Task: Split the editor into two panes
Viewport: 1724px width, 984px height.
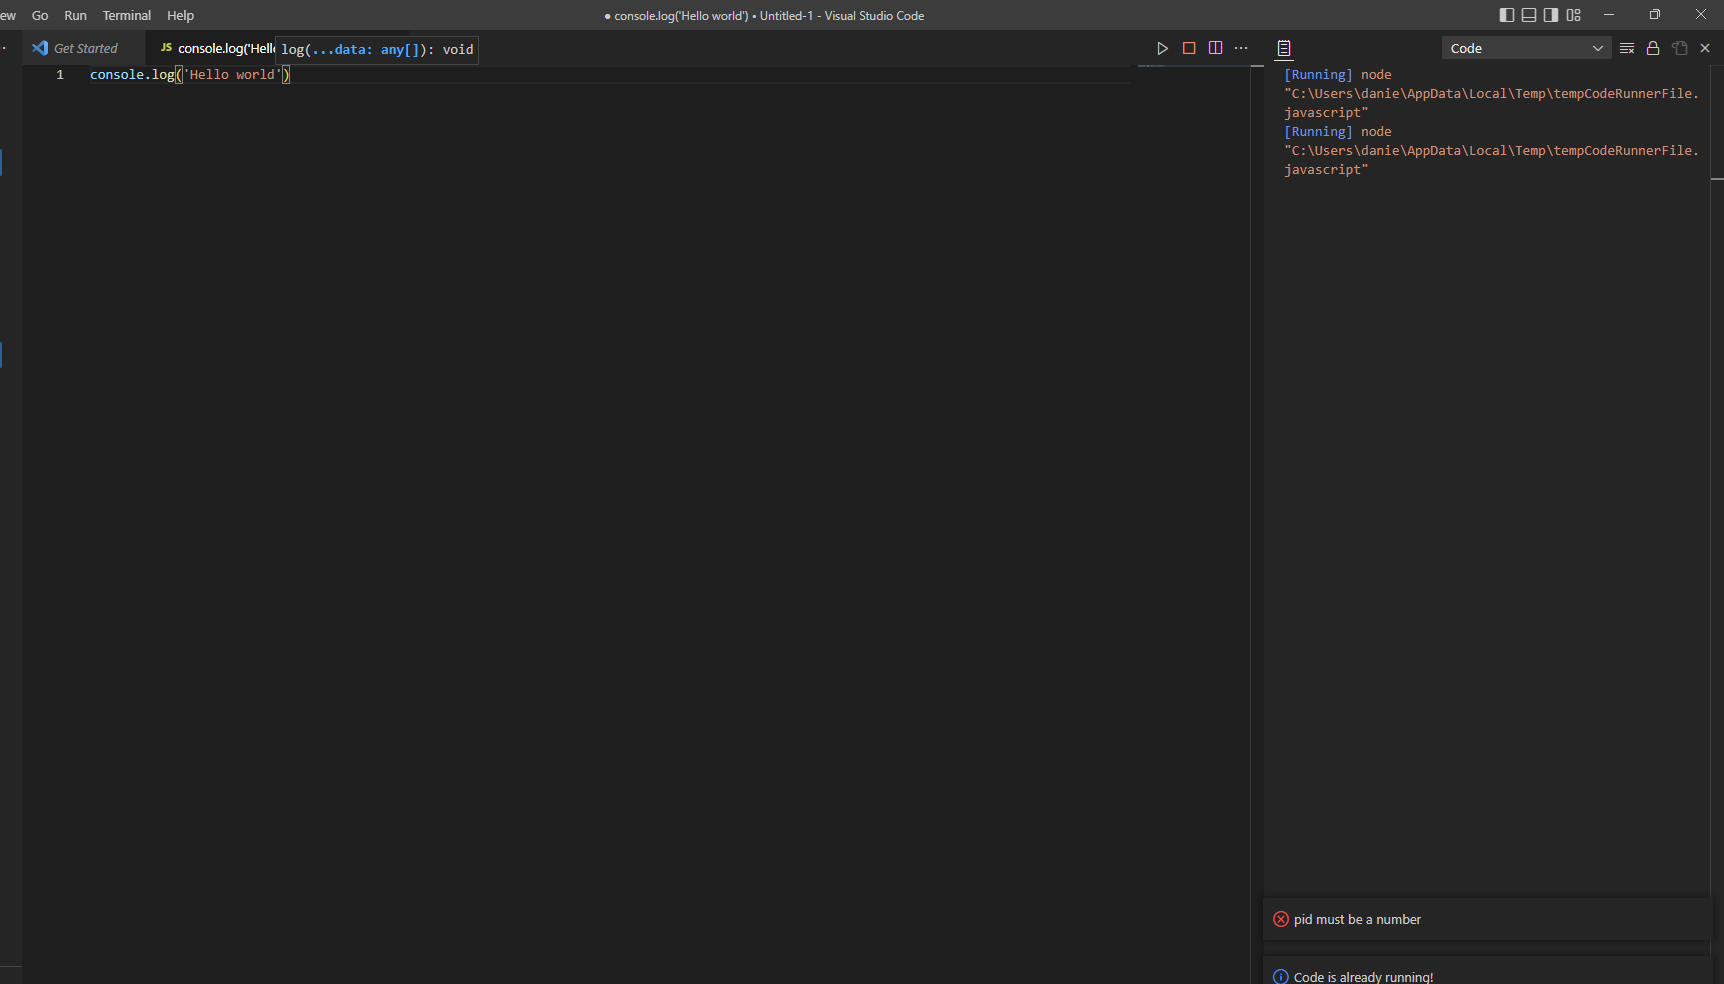Action: pos(1215,47)
